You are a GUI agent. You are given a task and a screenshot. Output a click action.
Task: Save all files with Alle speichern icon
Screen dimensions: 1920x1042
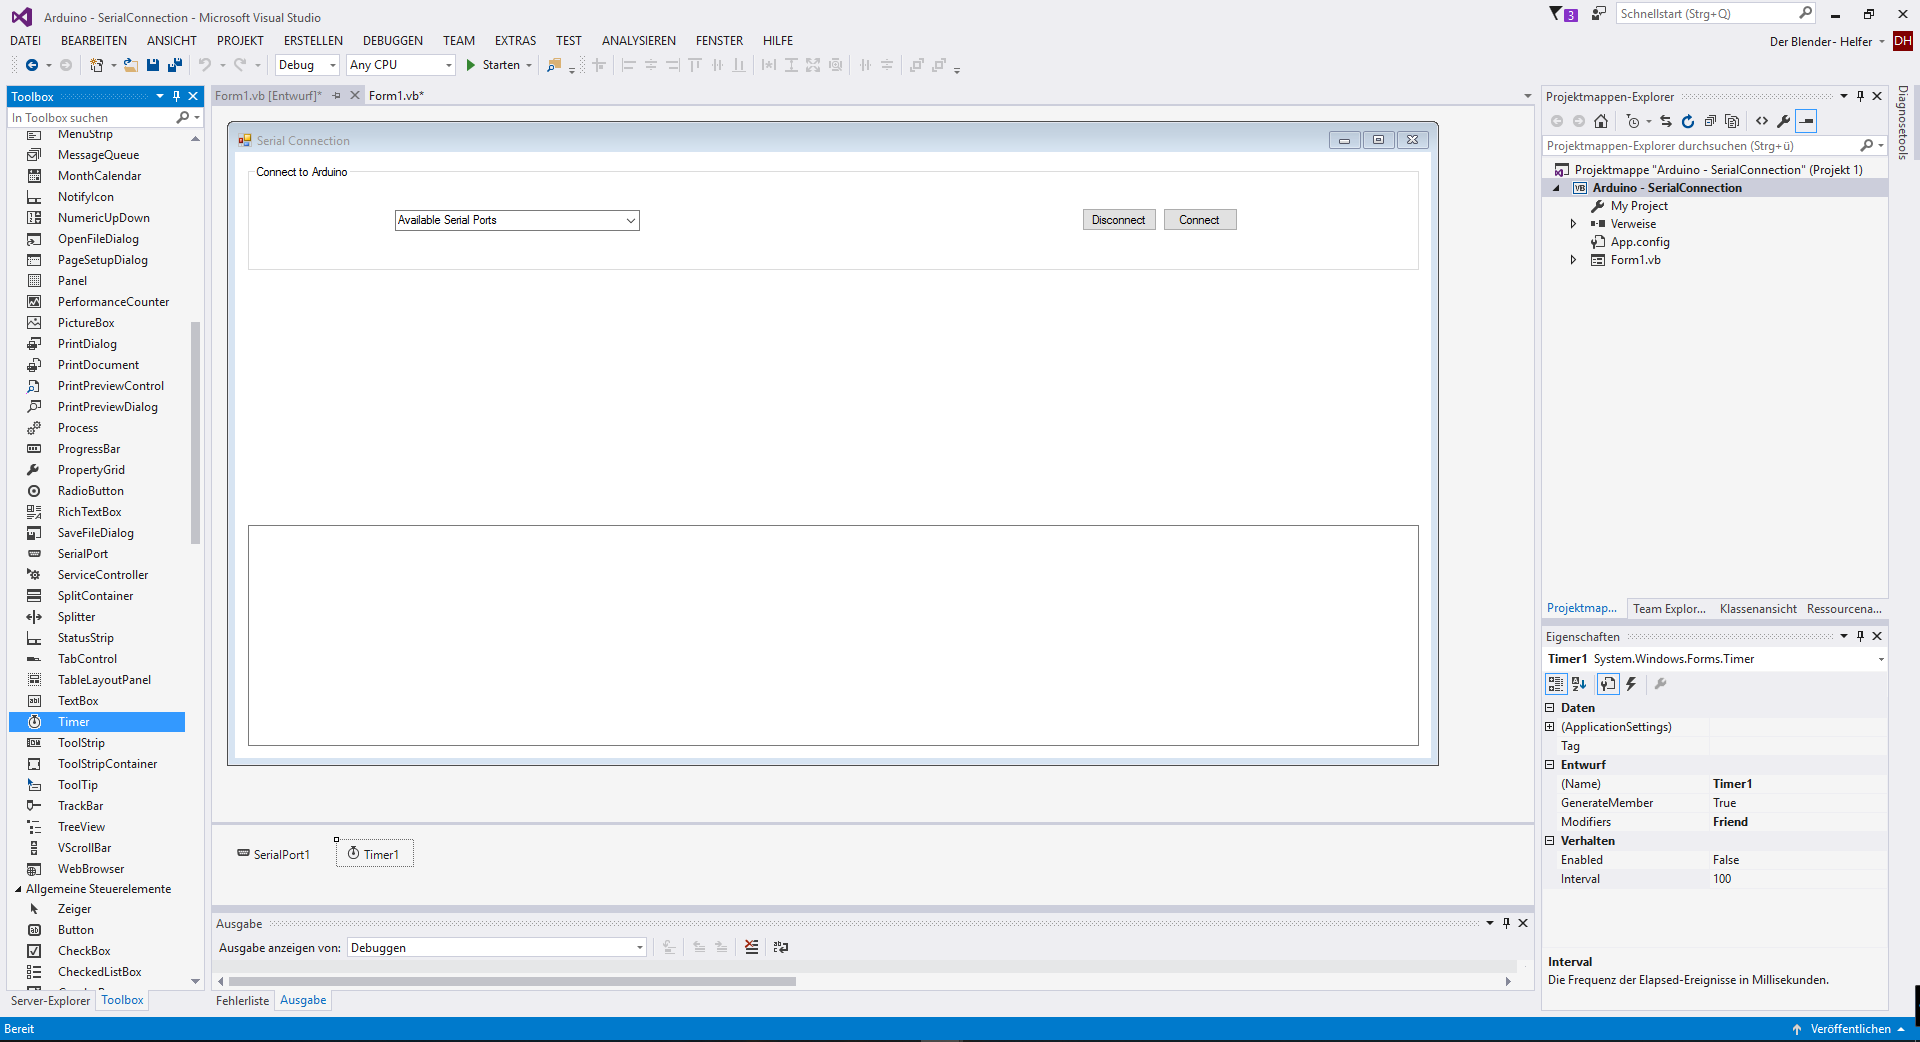point(174,65)
